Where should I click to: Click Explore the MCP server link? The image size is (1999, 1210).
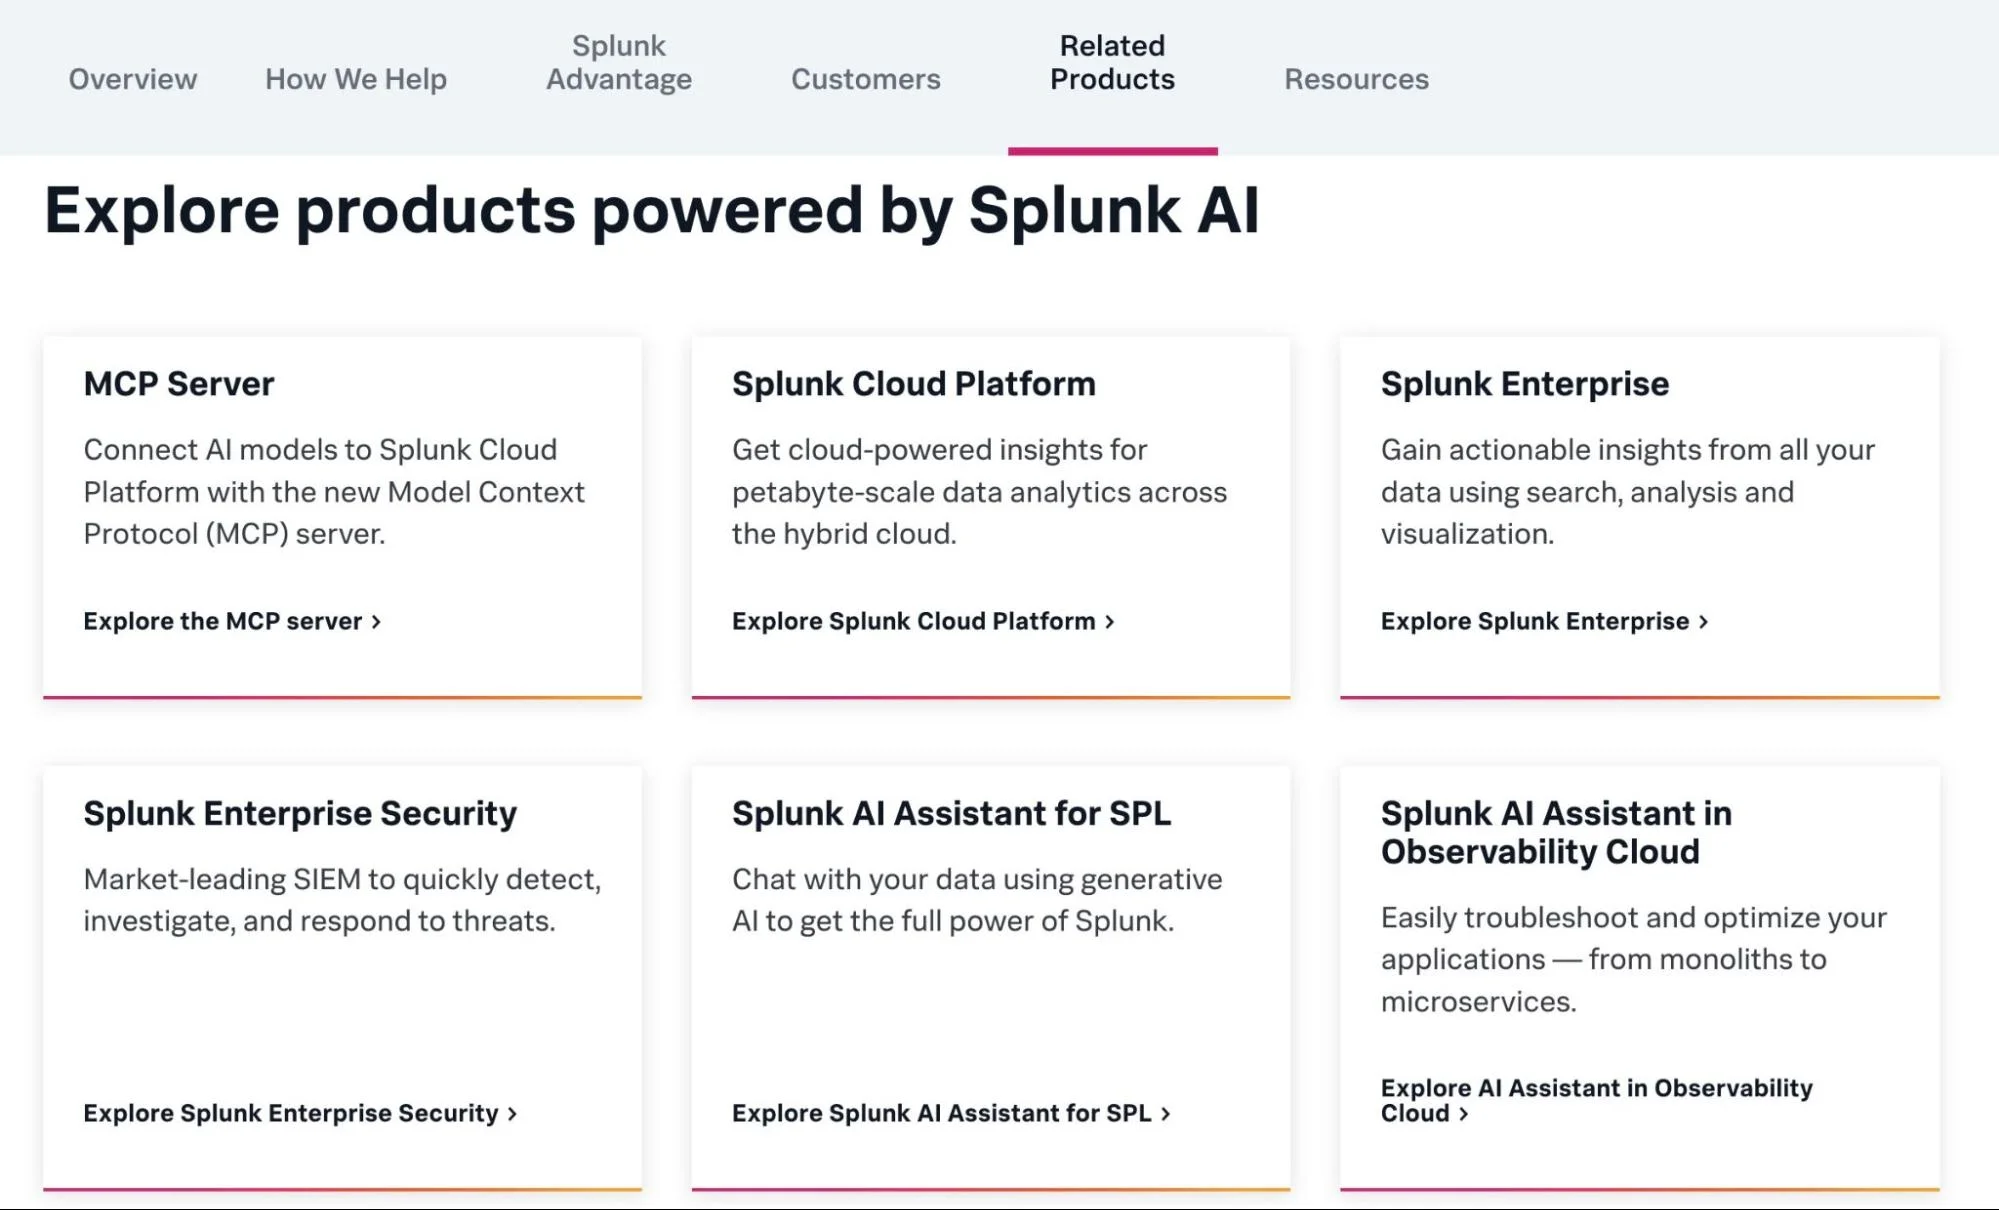click(x=221, y=621)
